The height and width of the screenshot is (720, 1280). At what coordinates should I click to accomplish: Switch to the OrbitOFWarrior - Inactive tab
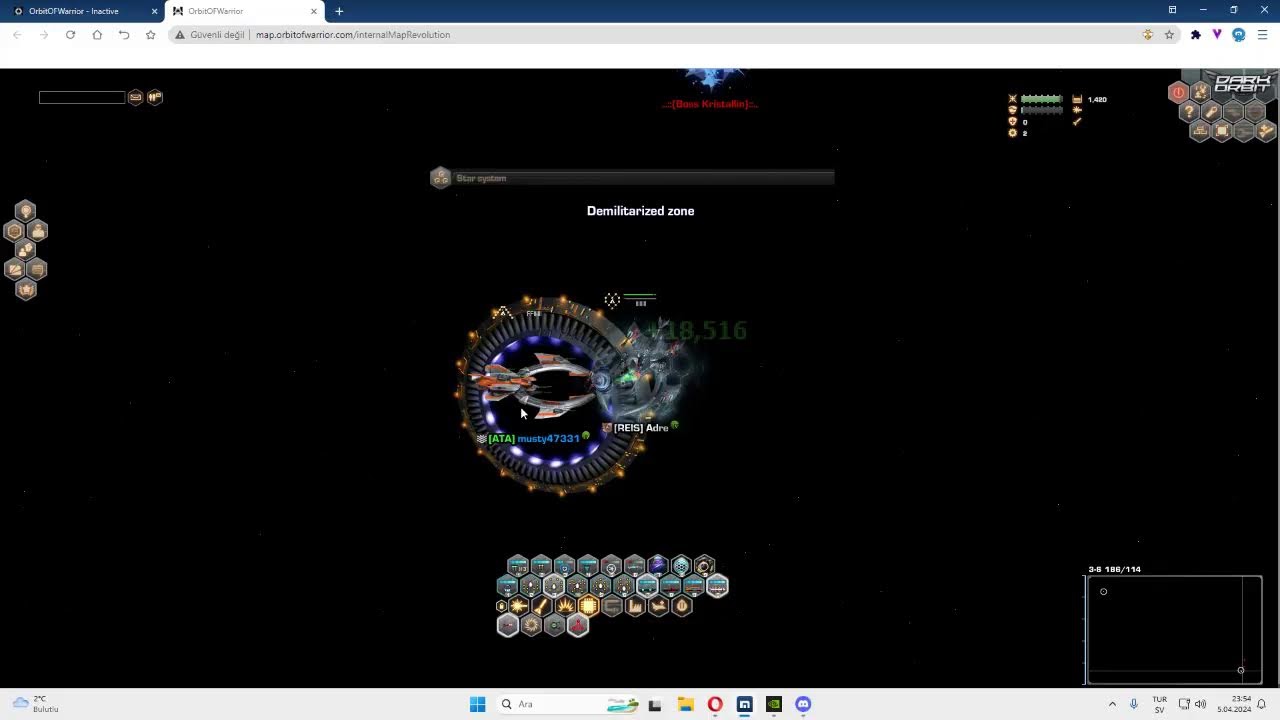[x=83, y=11]
